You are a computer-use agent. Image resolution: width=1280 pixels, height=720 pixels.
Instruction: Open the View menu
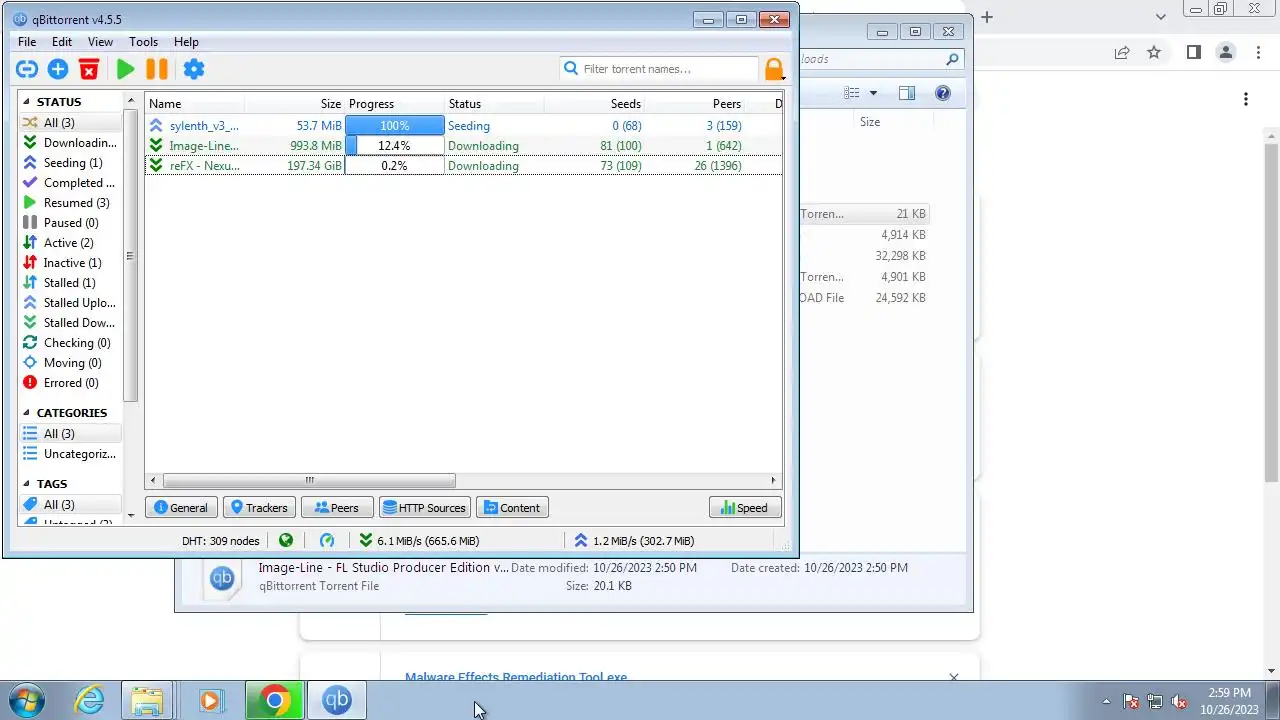(100, 42)
